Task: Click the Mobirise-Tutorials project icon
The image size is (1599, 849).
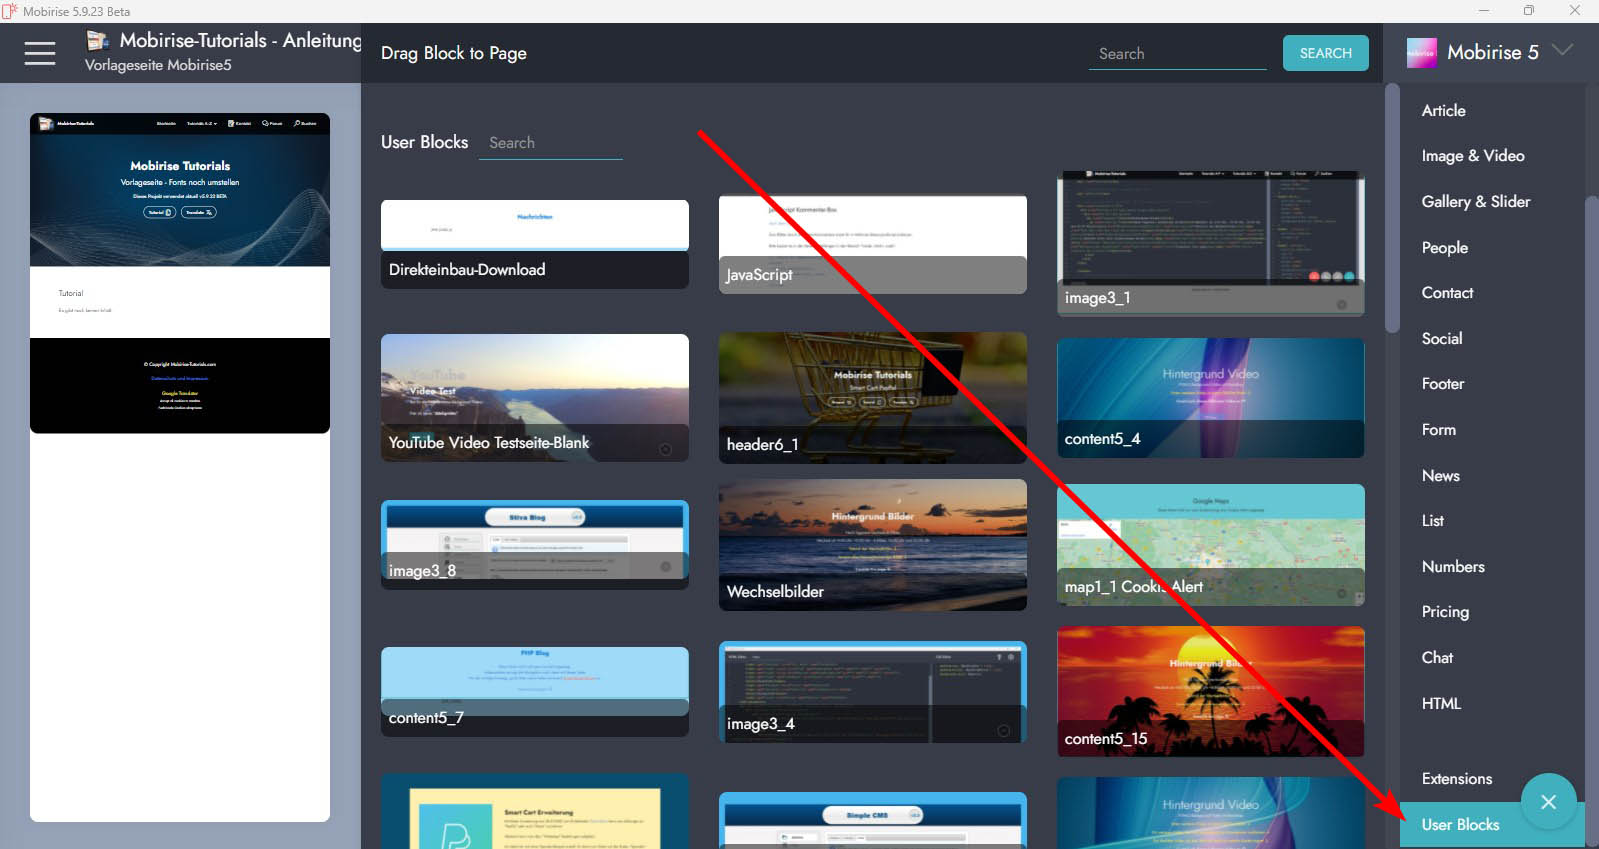Action: click(98, 40)
